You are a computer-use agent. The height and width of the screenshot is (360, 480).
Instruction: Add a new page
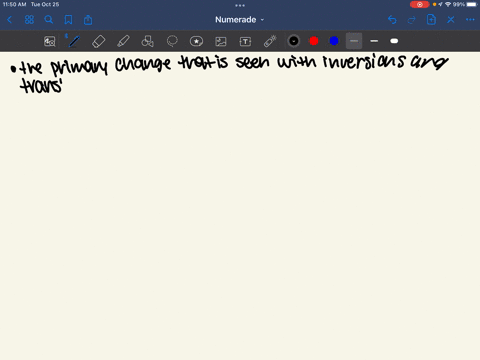431,20
